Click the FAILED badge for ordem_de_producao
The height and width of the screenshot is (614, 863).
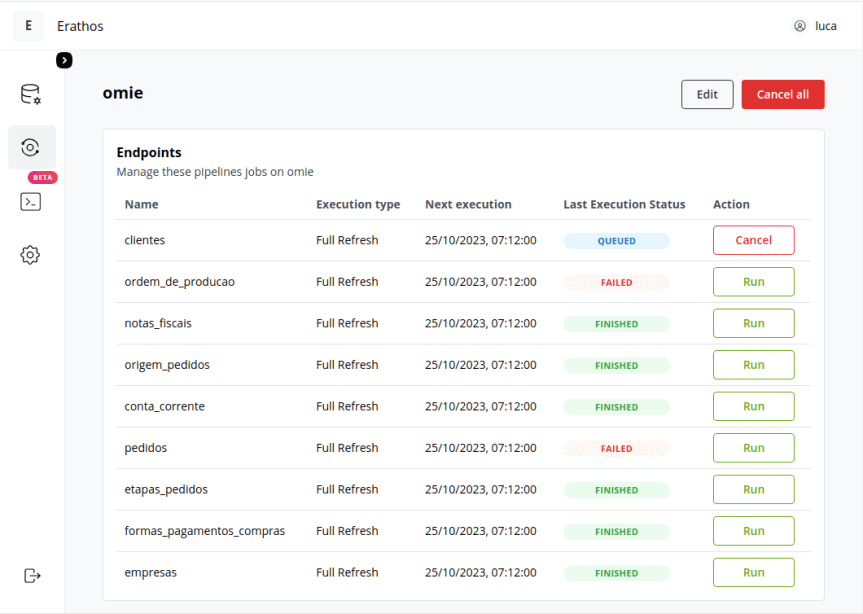(x=616, y=282)
